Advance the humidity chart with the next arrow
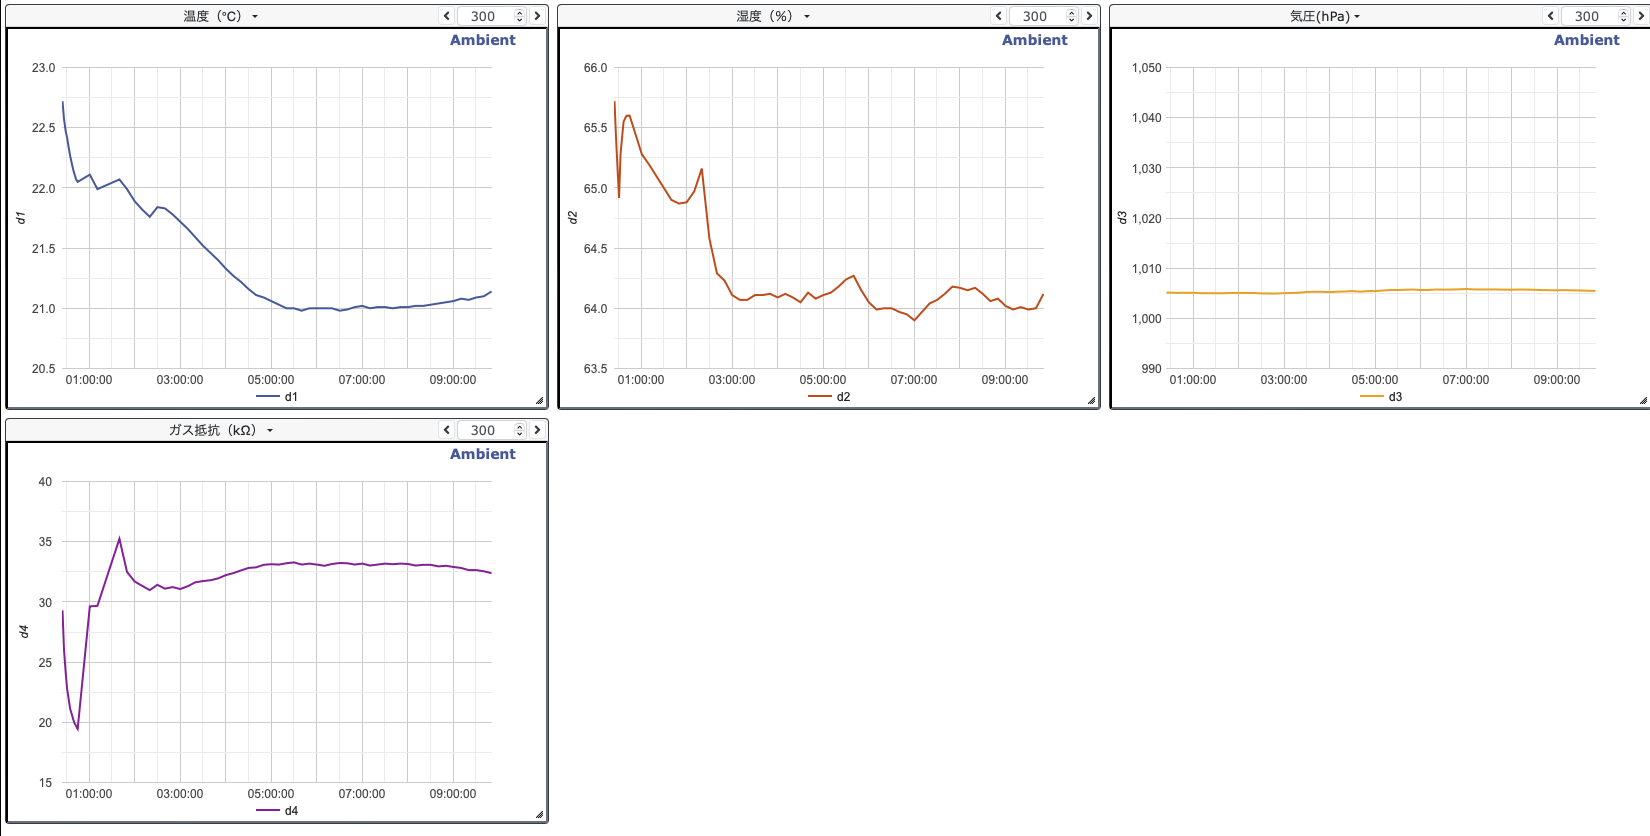 point(1089,16)
